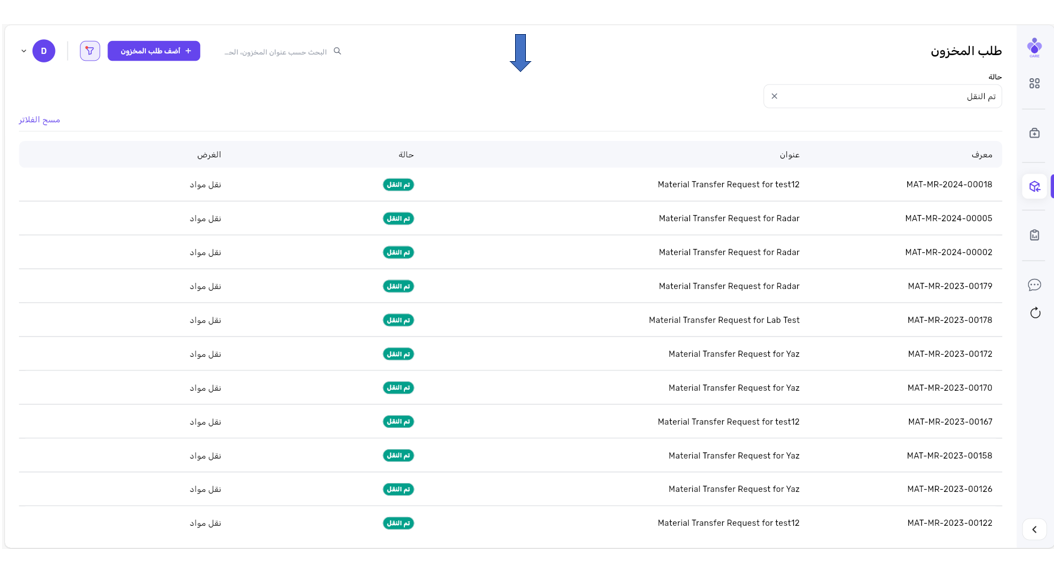Image resolution: width=1063 pixels, height=561 pixels.
Task: Click the briefcase icon in the sidebar
Action: (x=1034, y=133)
